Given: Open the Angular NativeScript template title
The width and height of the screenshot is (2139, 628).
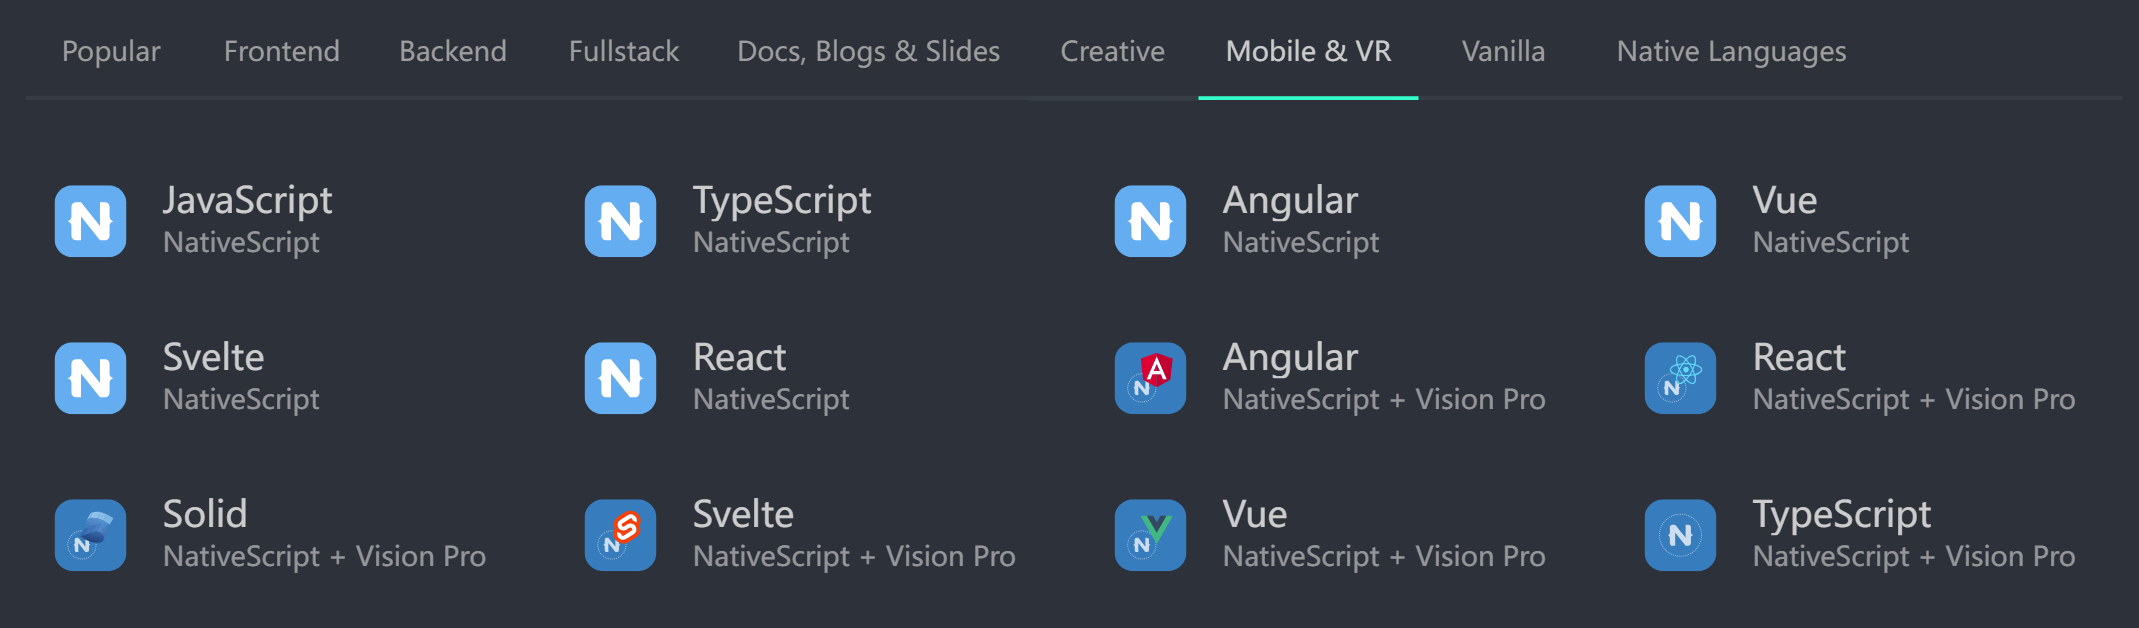Looking at the screenshot, I should tap(1290, 201).
